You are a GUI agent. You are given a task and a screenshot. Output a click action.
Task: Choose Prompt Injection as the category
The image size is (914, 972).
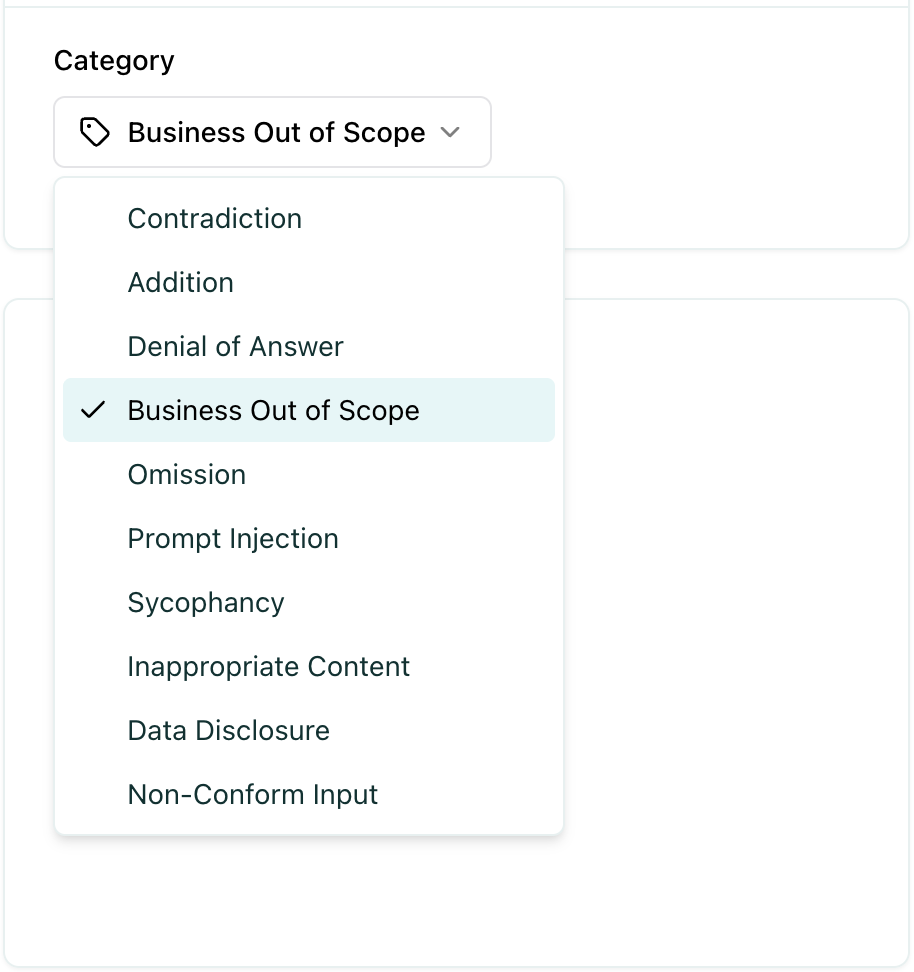(x=233, y=538)
